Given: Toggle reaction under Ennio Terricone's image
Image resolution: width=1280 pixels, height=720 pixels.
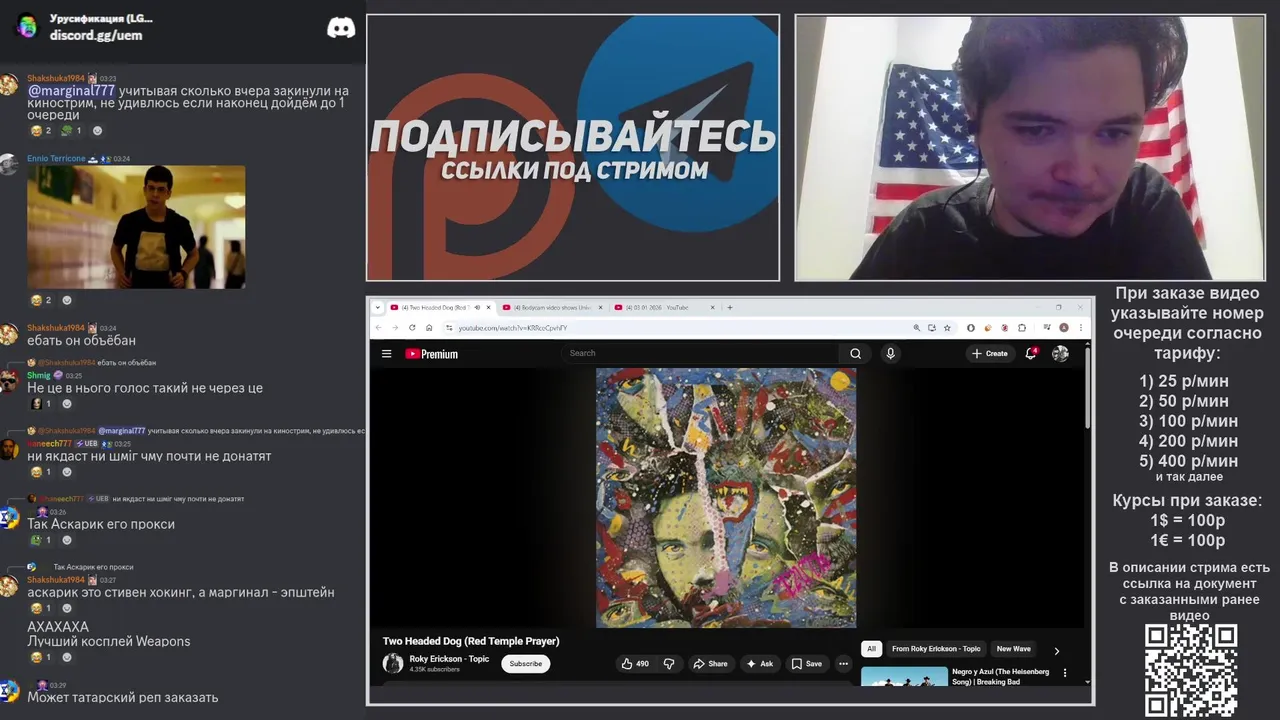Looking at the screenshot, I should click(41, 300).
